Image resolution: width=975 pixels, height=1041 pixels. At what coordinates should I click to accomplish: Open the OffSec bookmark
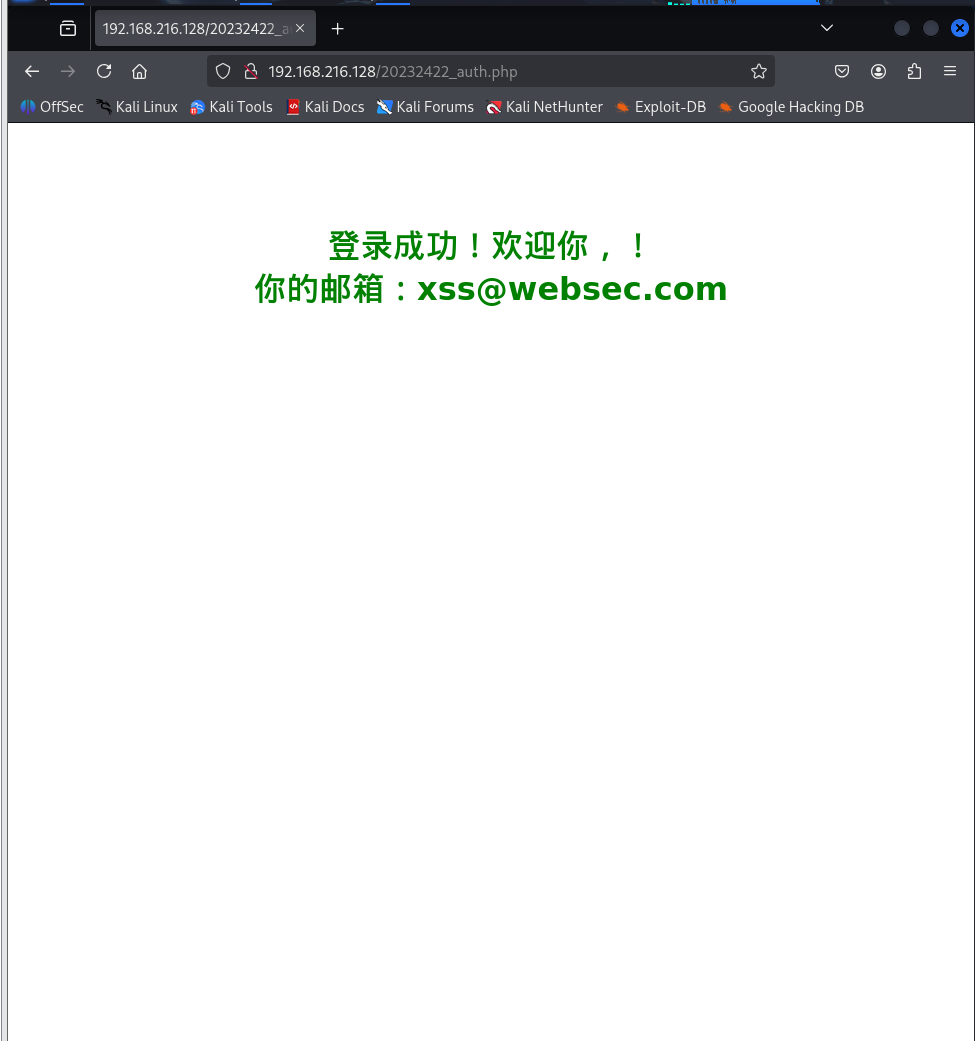click(x=52, y=107)
